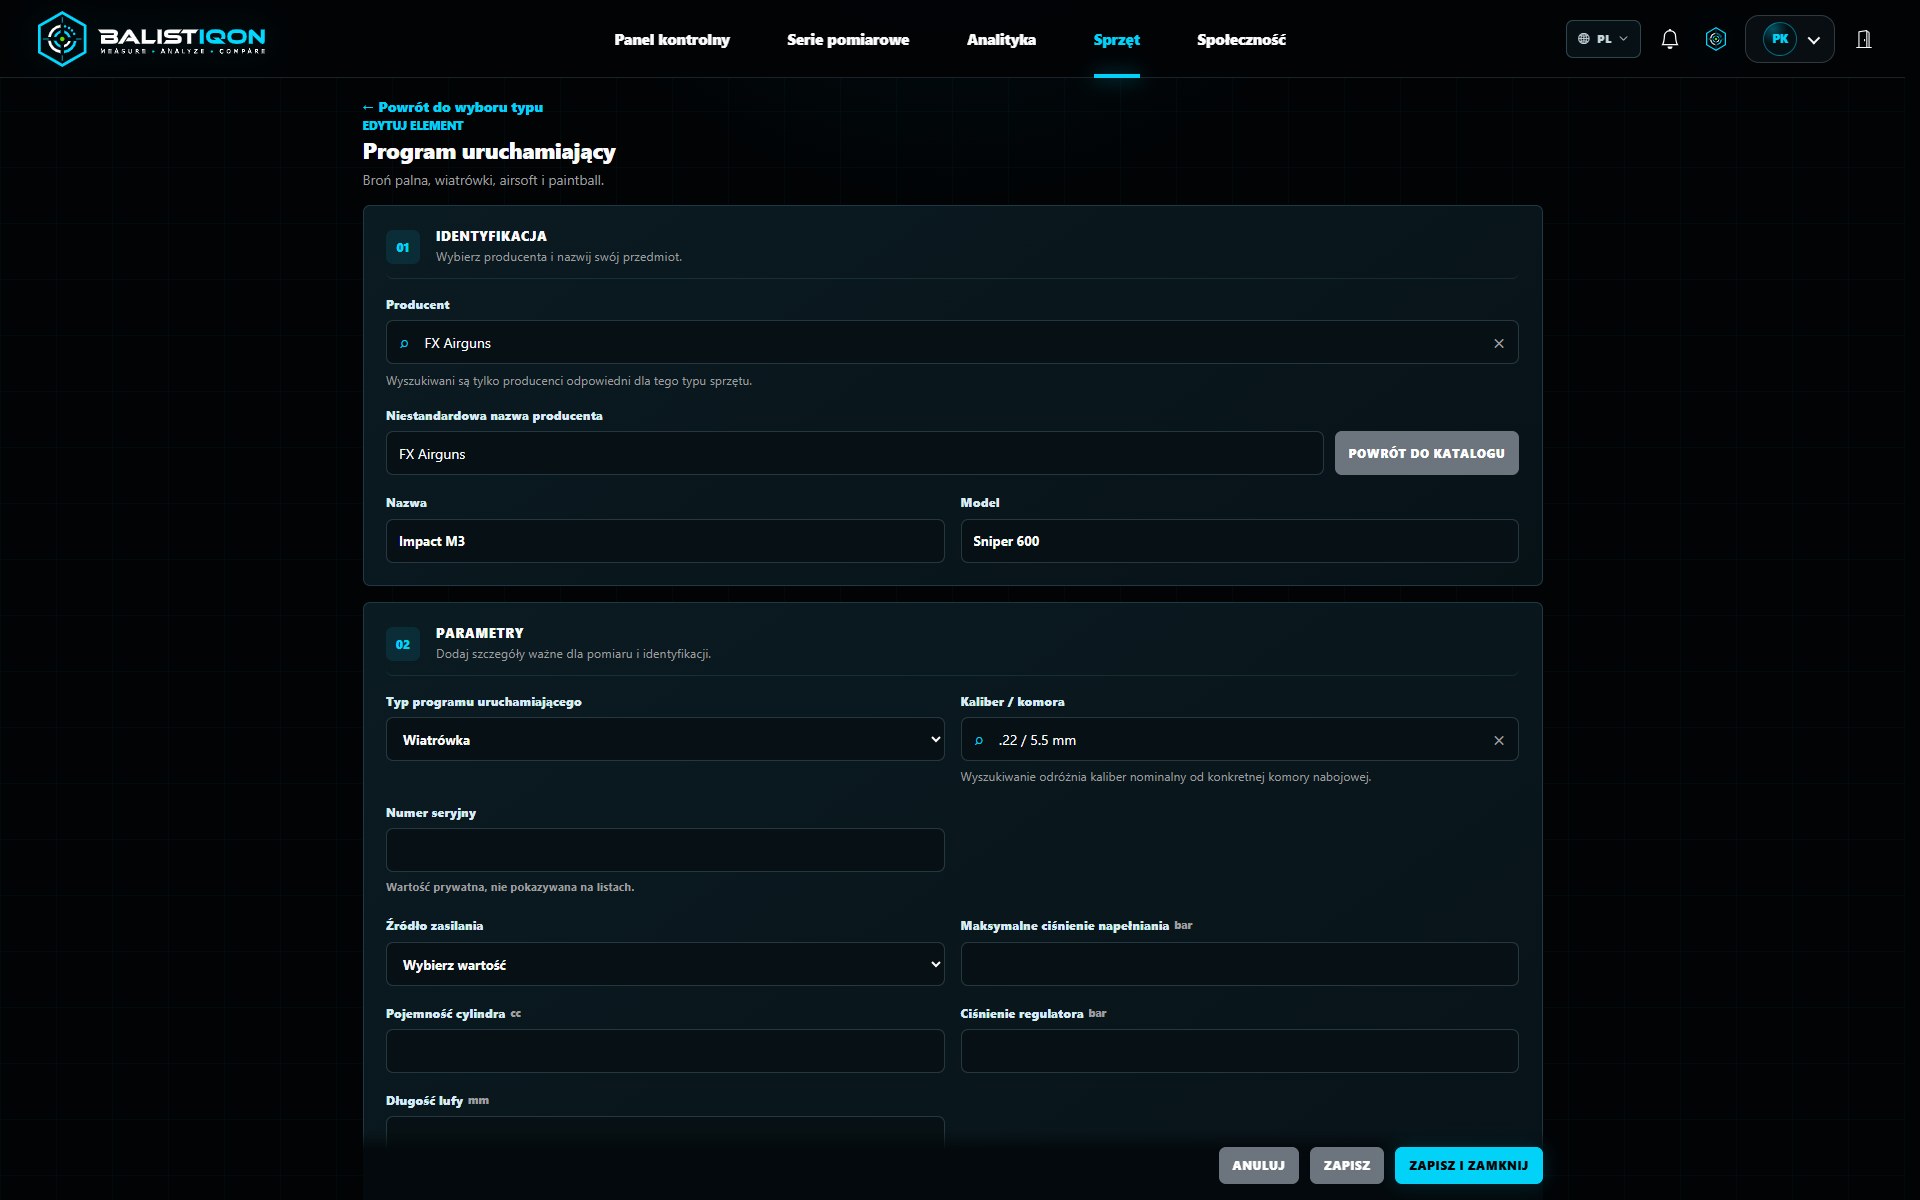Click the logout door icon
This screenshot has height=1200, width=1920.
1864,39
